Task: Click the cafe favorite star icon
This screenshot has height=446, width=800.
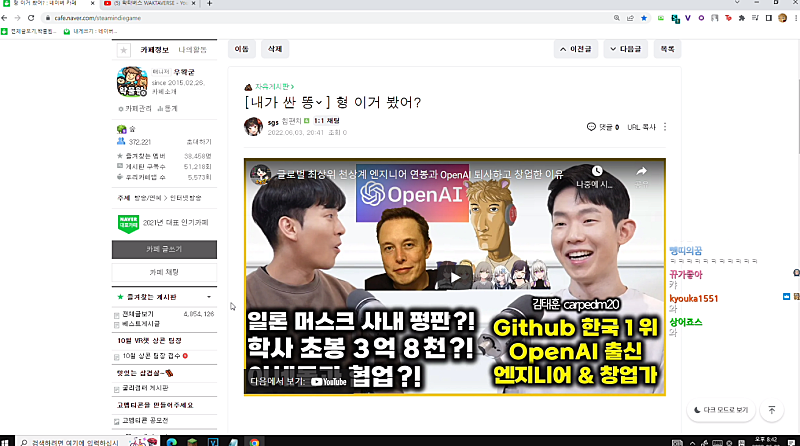Action: point(123,50)
